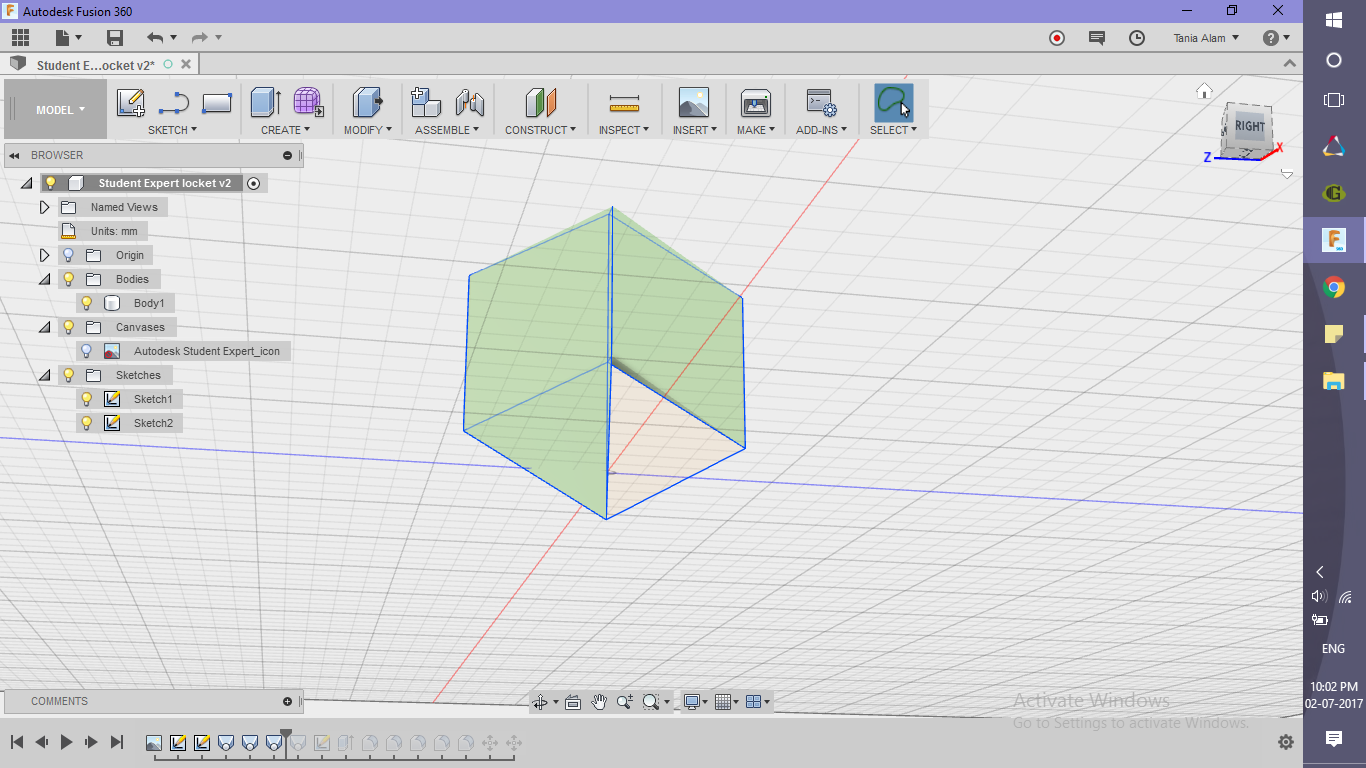Redo the last undone action
Screen dimensions: 1366x768
[x=199, y=38]
